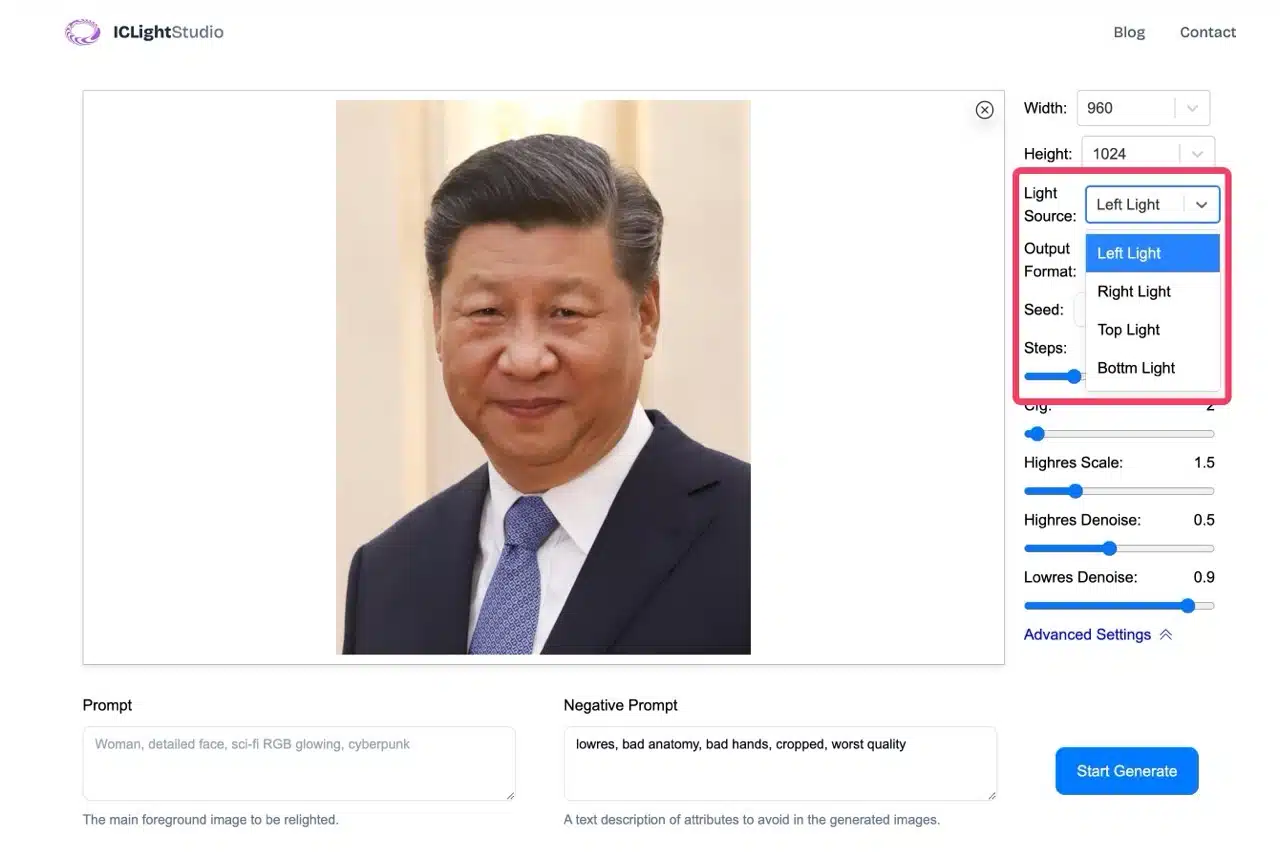Open the Blog page
Screen dimensions: 1280x860
pyautogui.click(x=1129, y=32)
